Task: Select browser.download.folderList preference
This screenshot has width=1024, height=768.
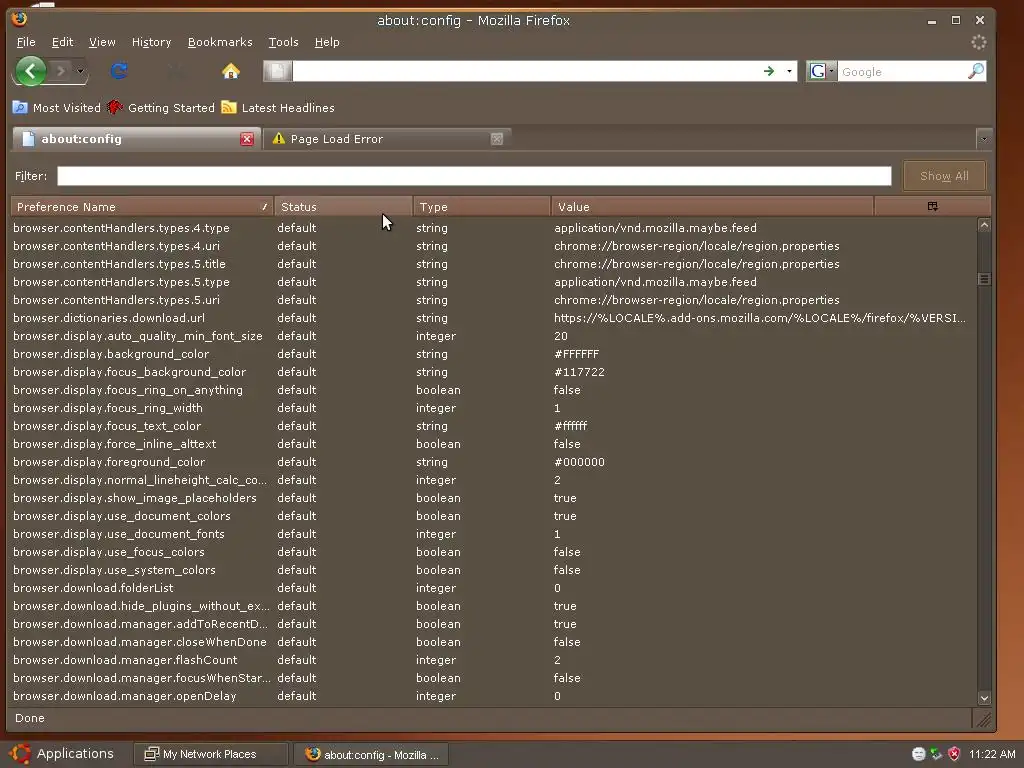Action: [x=493, y=588]
